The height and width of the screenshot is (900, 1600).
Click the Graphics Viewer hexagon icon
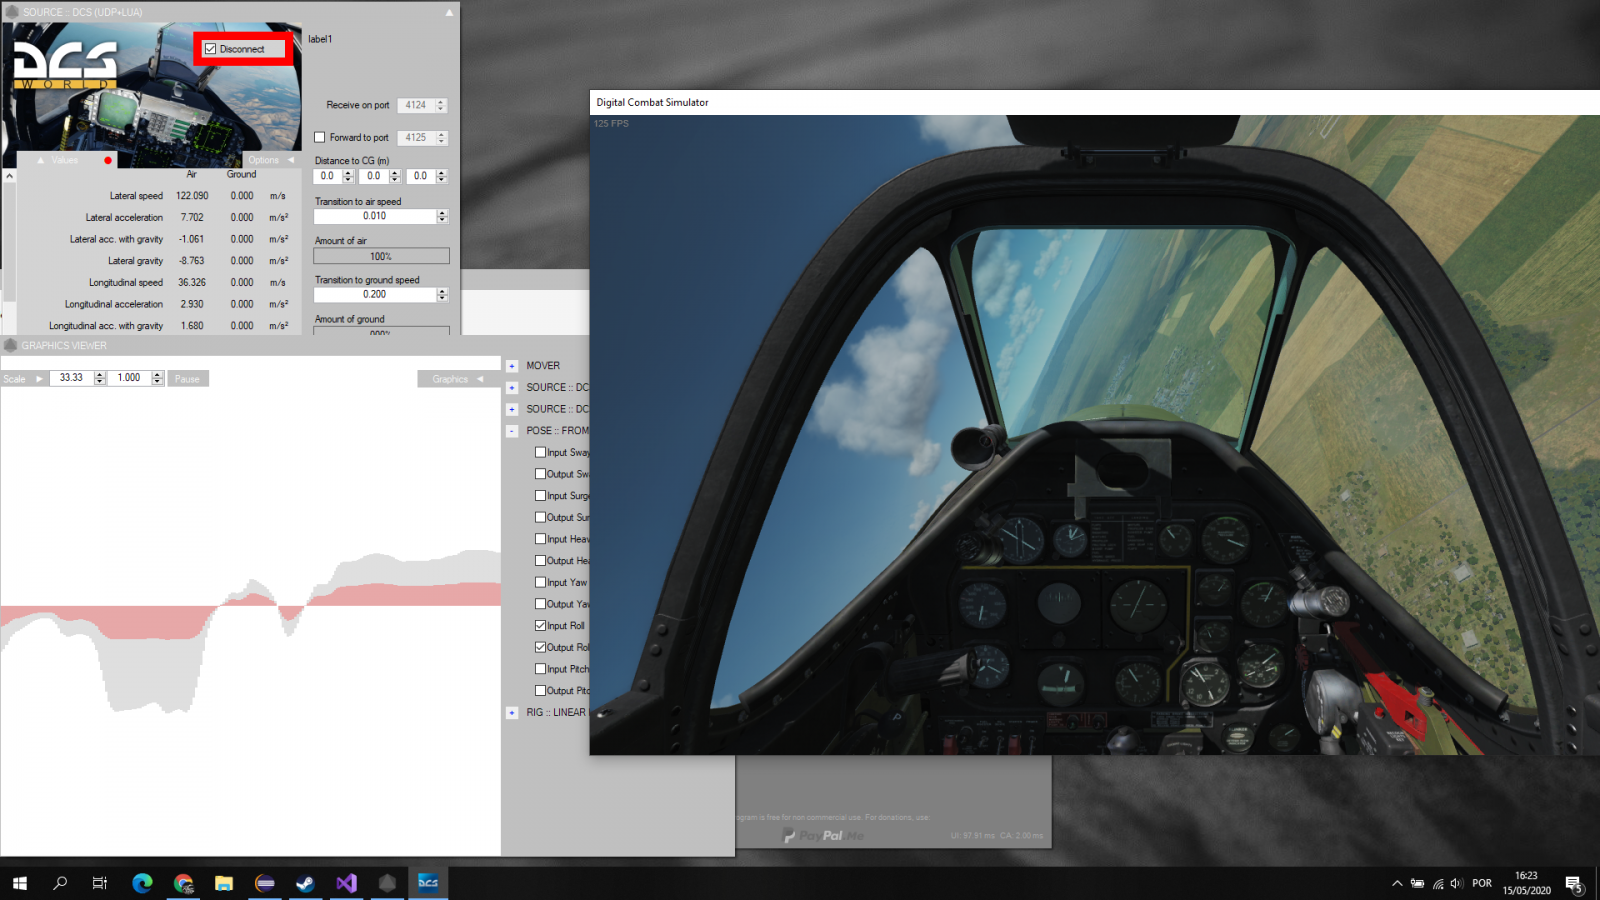point(11,345)
